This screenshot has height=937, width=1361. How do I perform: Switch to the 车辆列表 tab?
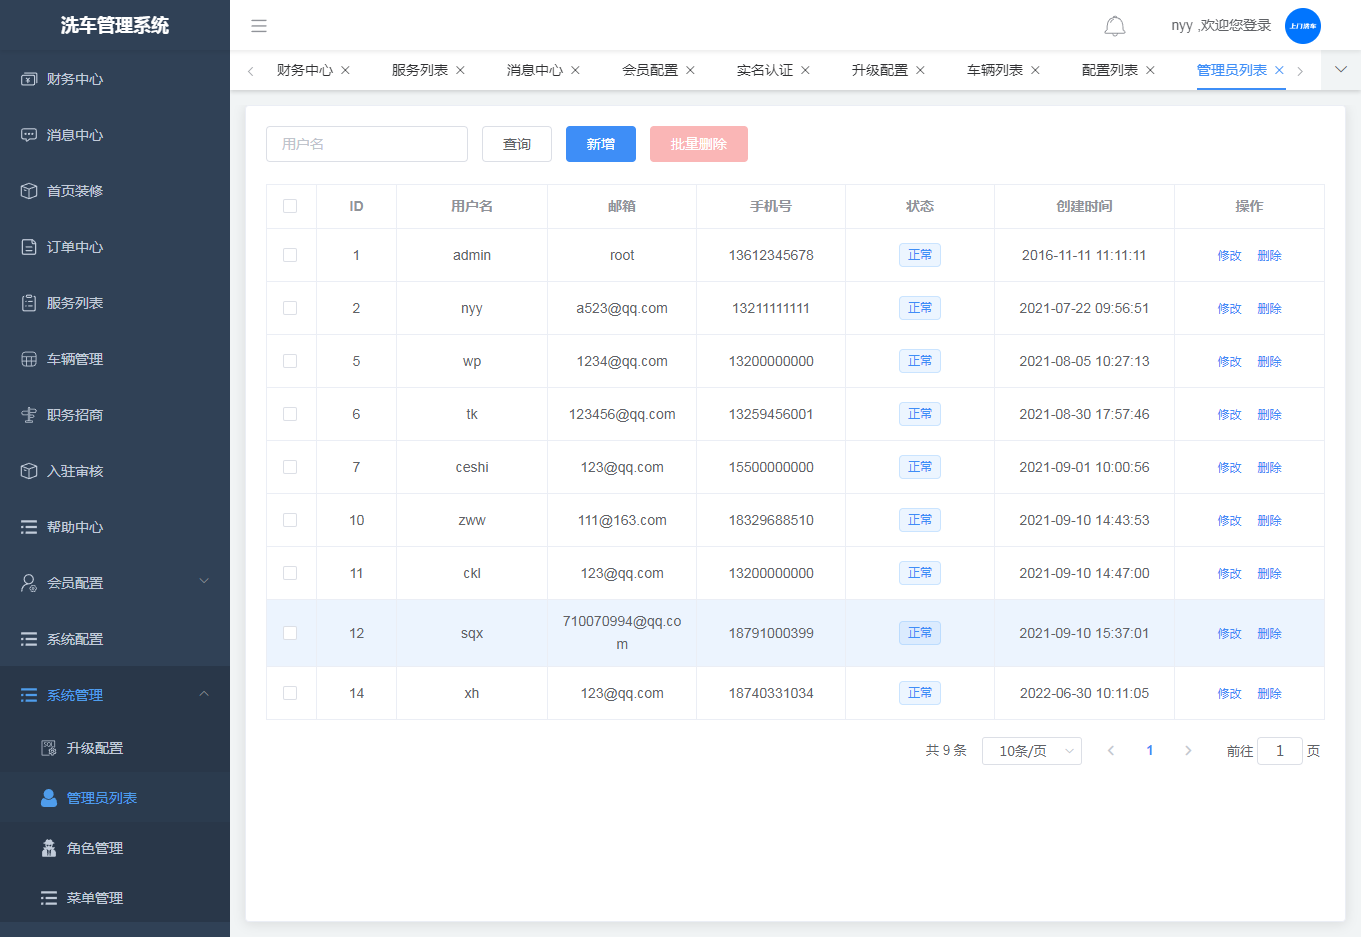[x=994, y=70]
